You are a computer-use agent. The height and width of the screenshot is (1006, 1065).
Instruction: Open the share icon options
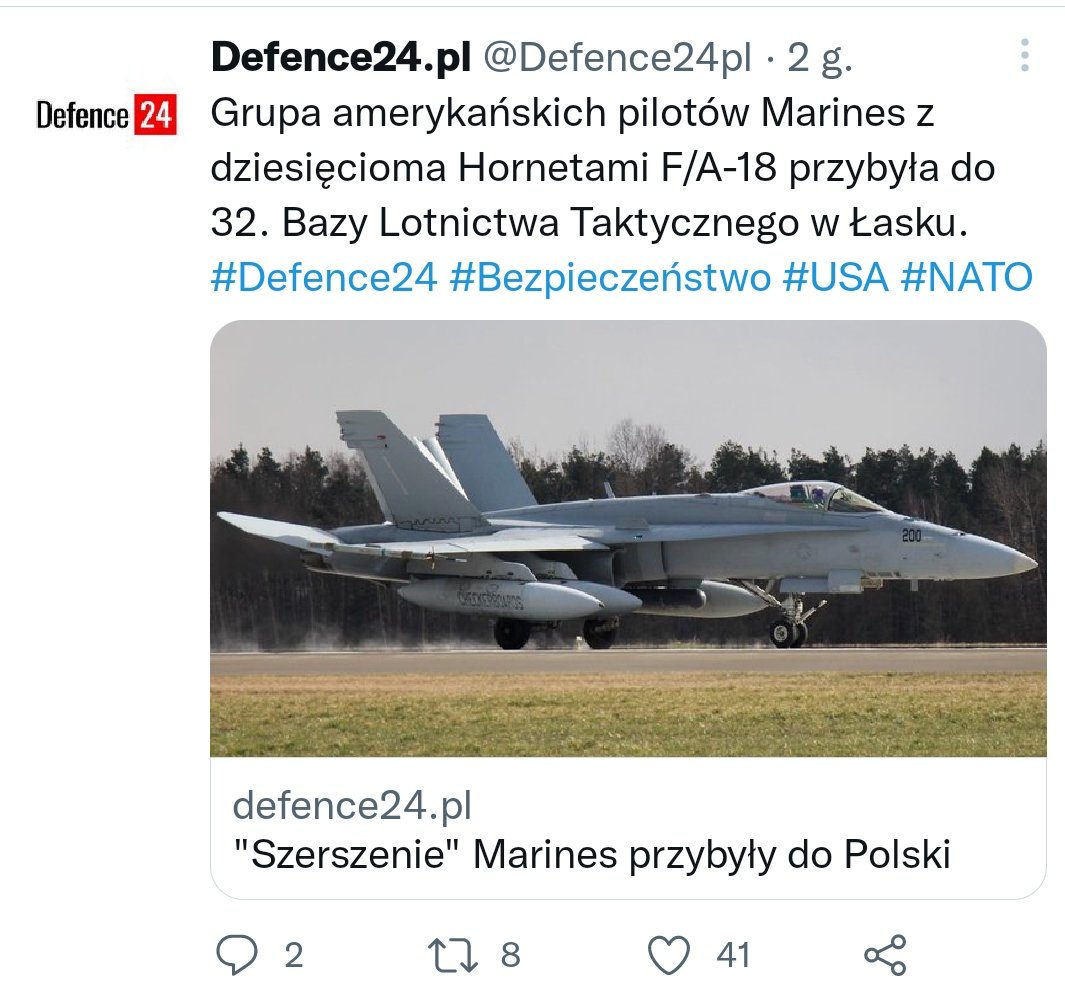tap(885, 955)
